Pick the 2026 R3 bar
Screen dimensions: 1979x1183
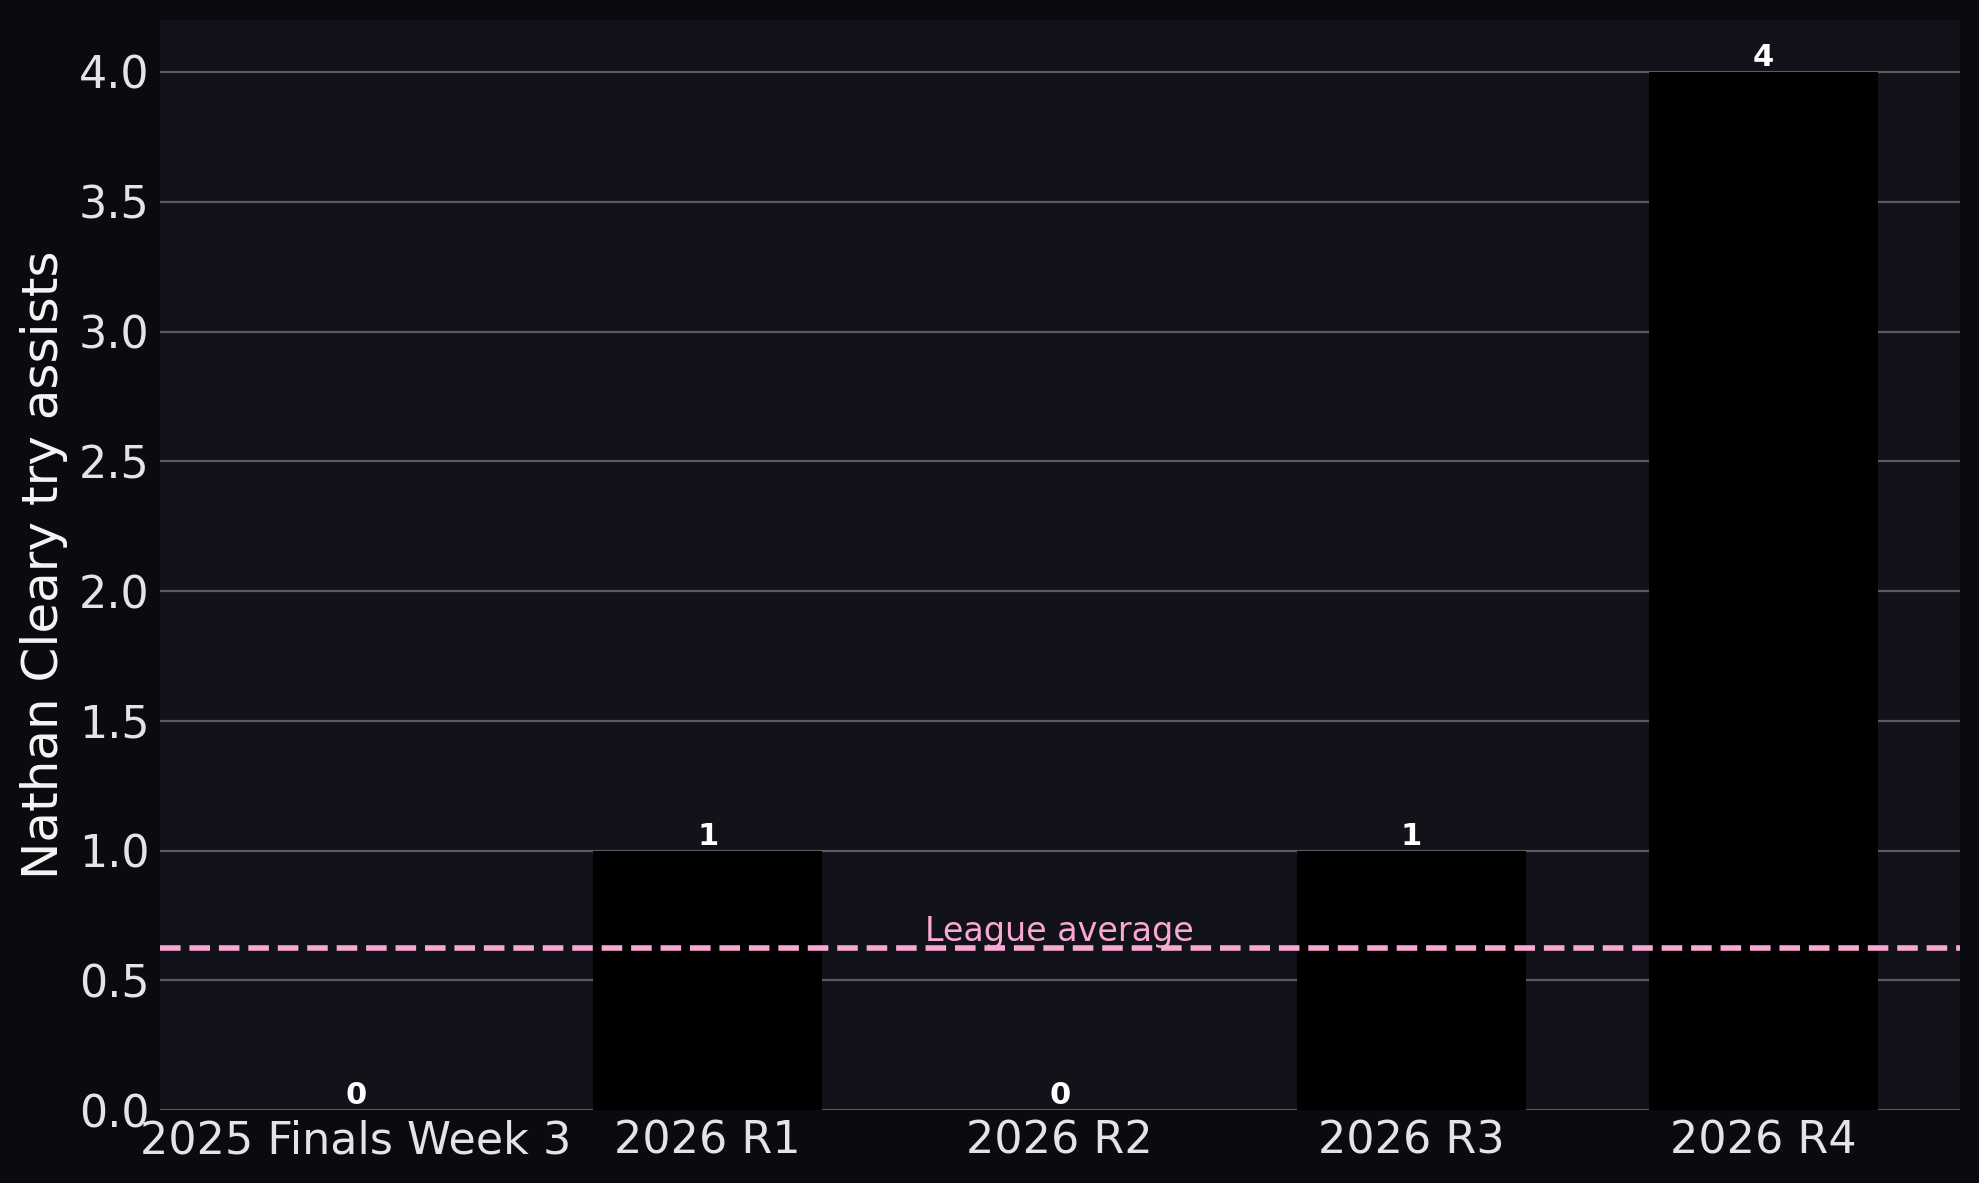pos(1411,980)
